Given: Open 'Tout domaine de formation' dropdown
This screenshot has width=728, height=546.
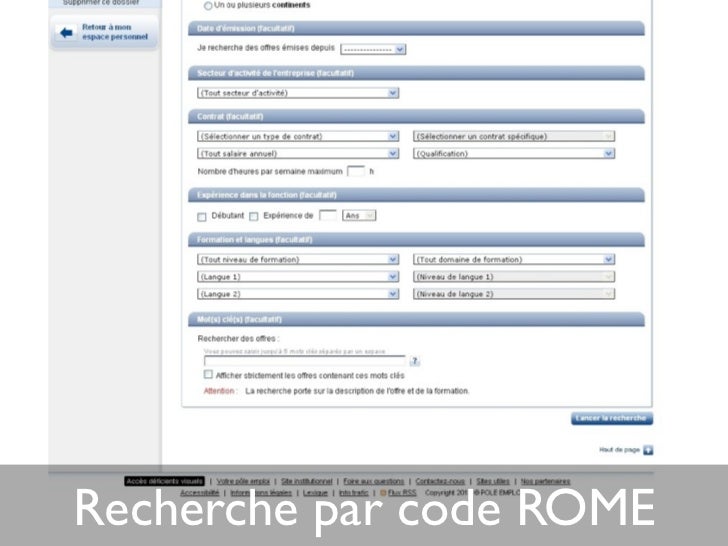Looking at the screenshot, I should [514, 259].
